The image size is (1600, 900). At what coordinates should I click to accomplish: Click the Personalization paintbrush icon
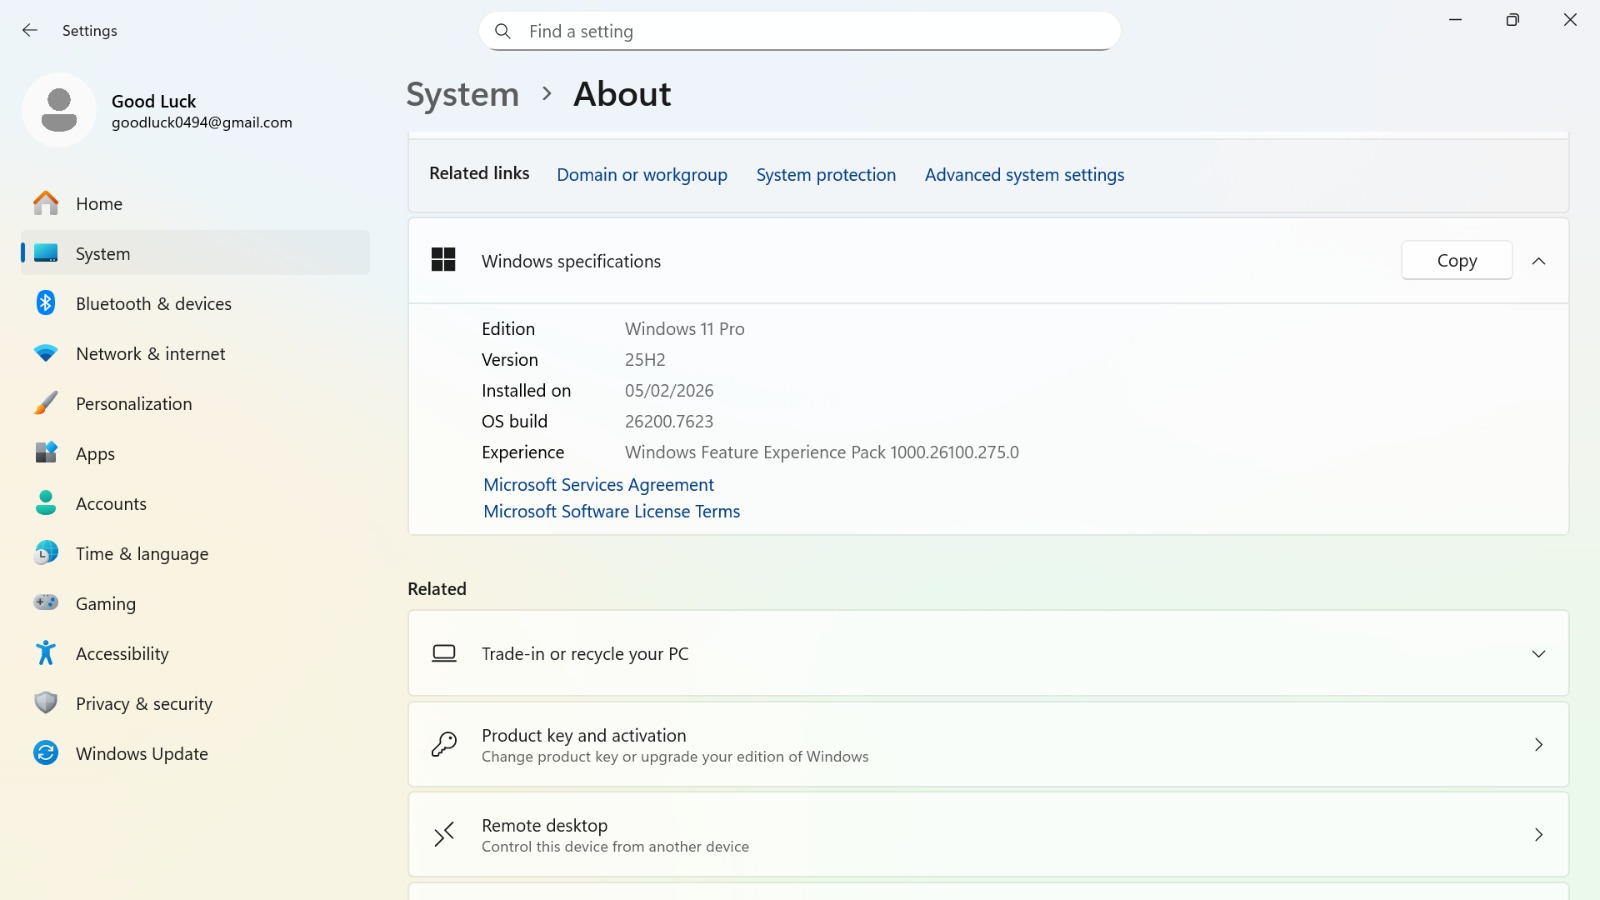pos(46,404)
